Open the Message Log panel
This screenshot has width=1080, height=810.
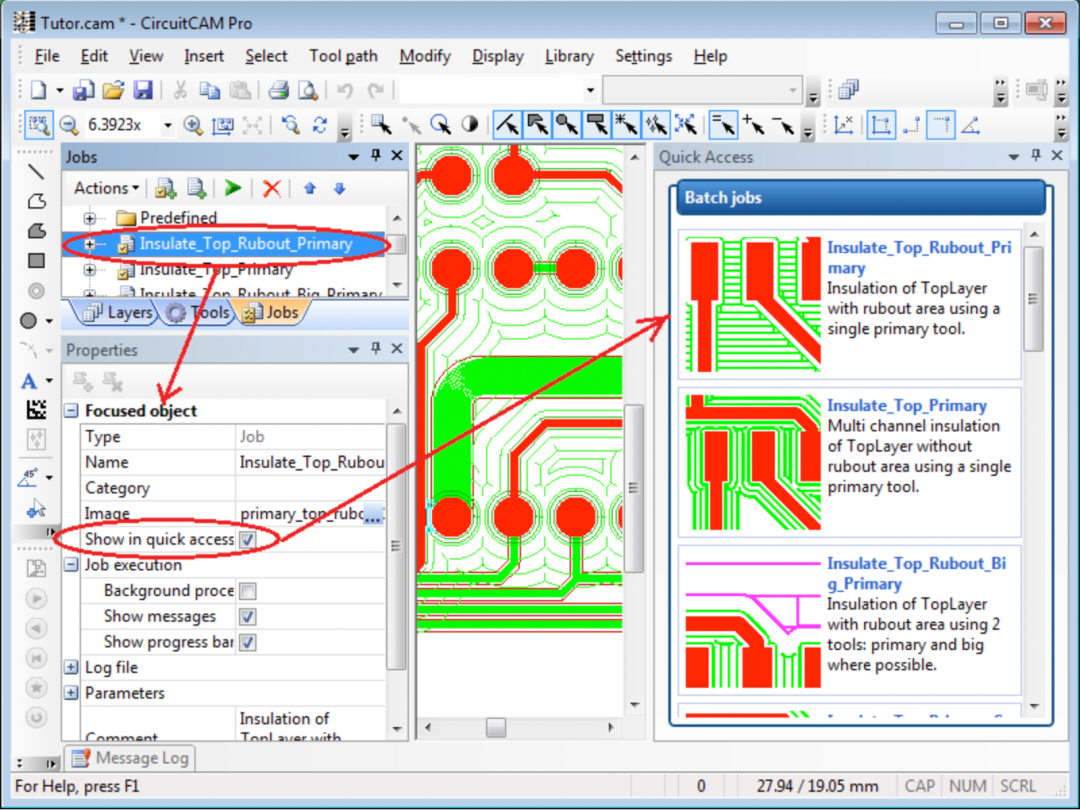click(131, 758)
